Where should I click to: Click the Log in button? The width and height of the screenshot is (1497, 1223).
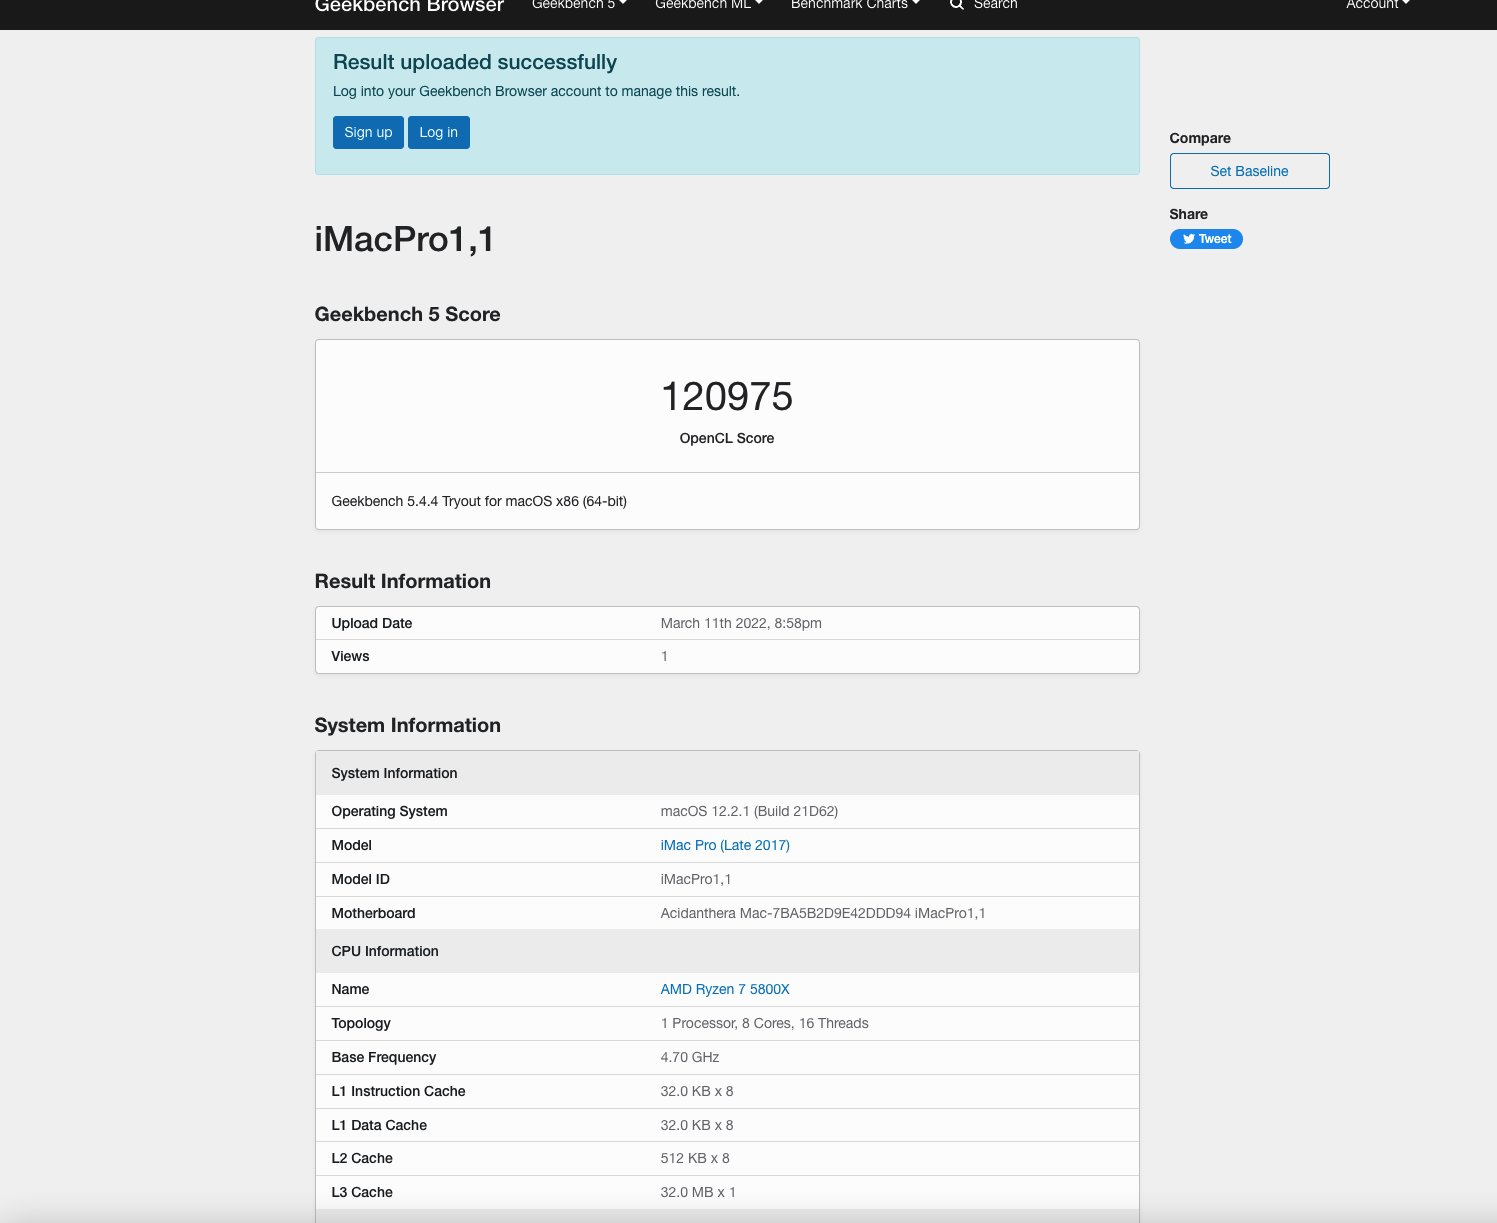438,132
